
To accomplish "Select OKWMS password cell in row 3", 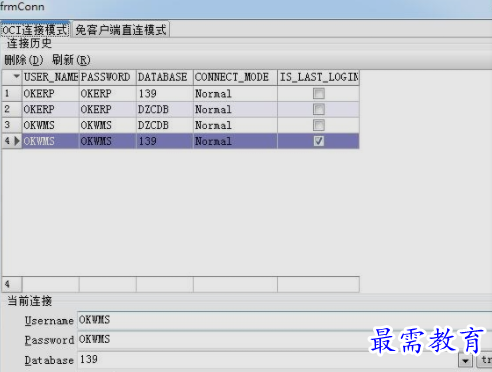I will pyautogui.click(x=108, y=125).
